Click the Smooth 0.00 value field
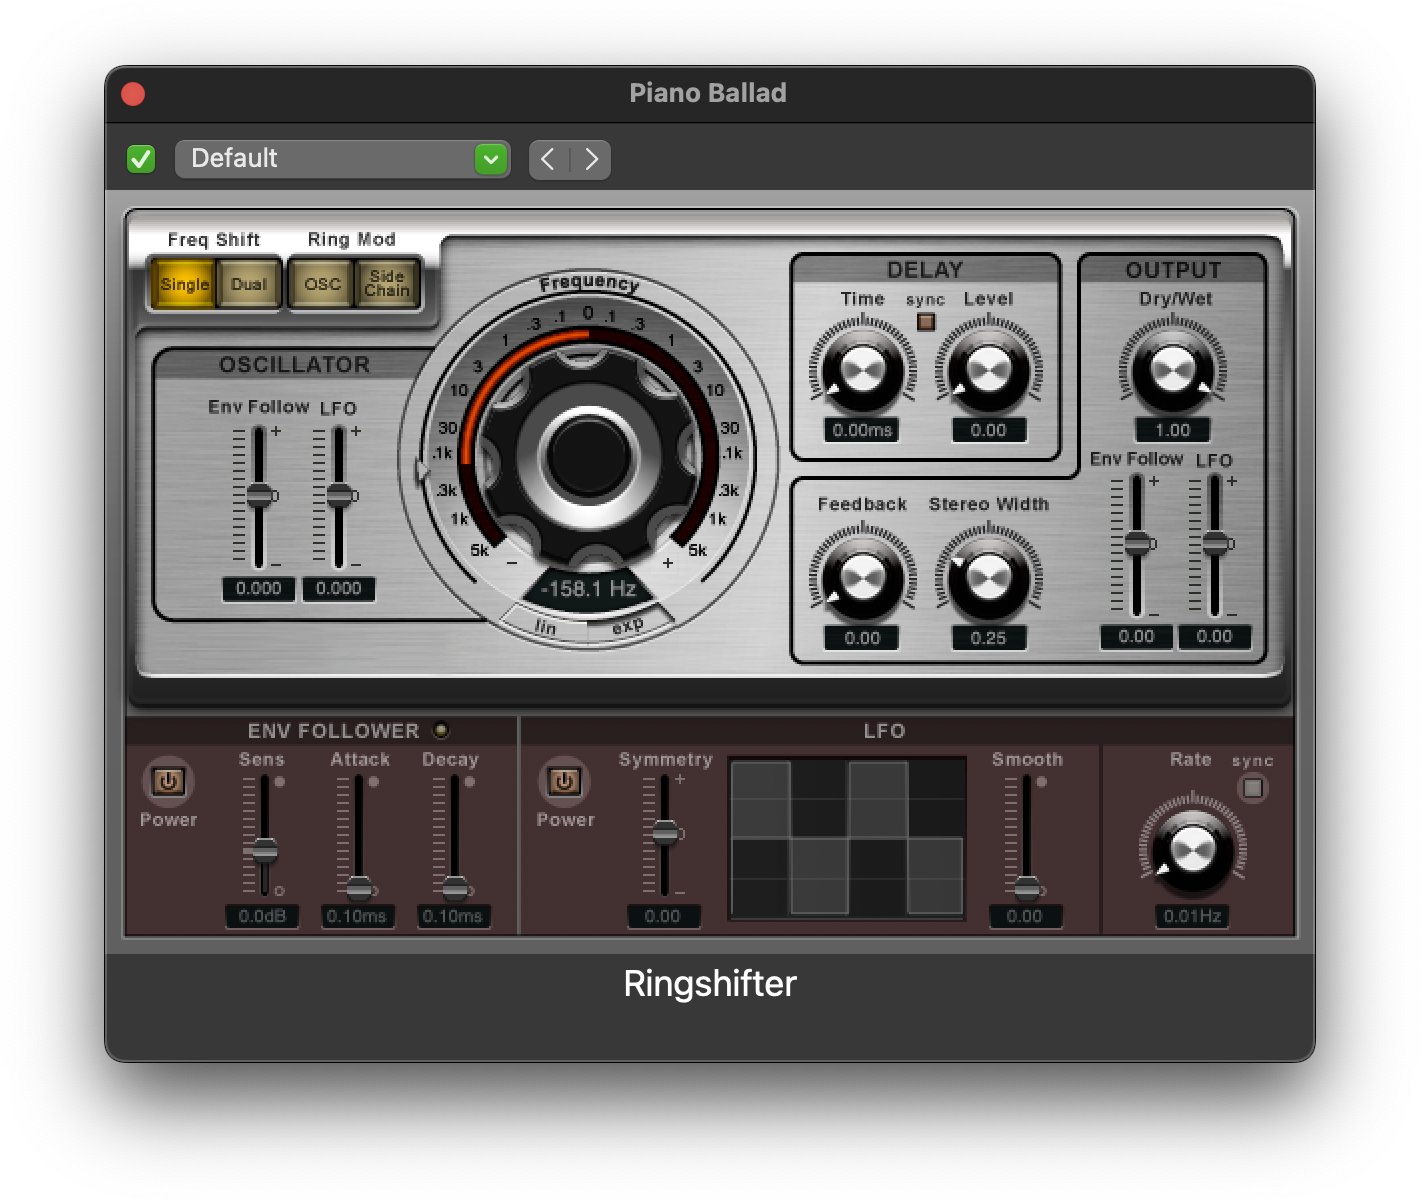Image resolution: width=1420 pixels, height=1200 pixels. 1024,916
